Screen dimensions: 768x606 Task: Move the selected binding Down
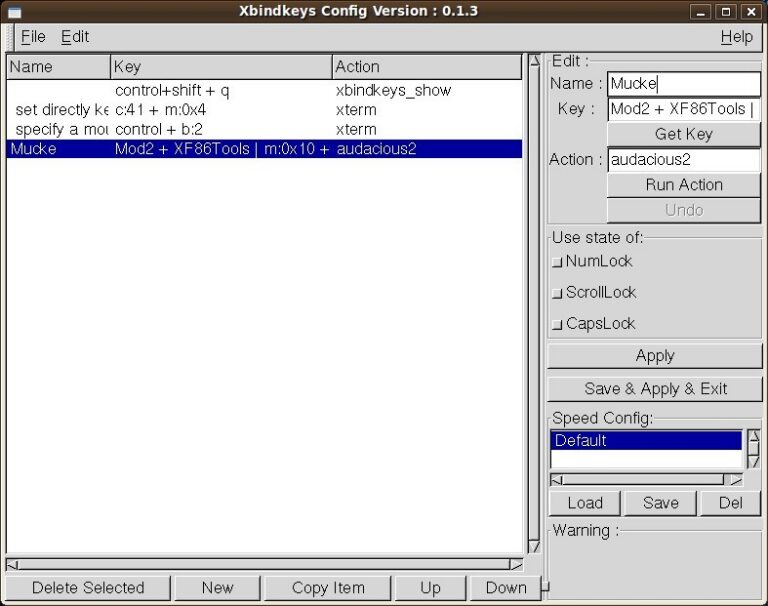(505, 588)
